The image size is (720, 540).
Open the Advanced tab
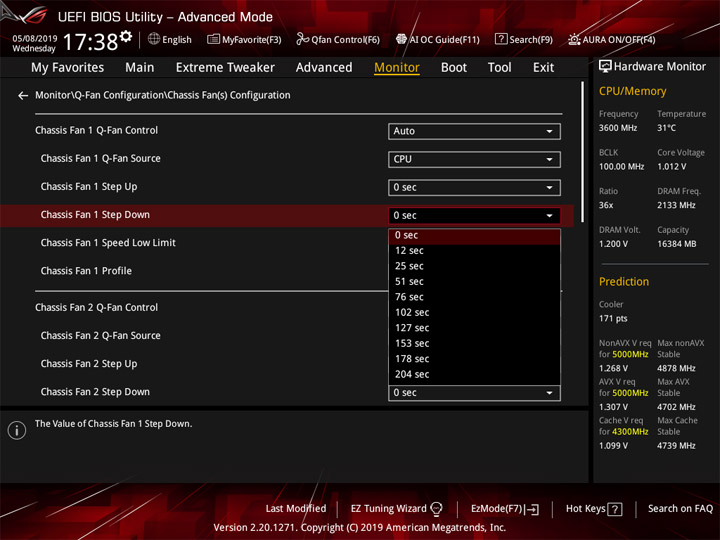(324, 68)
